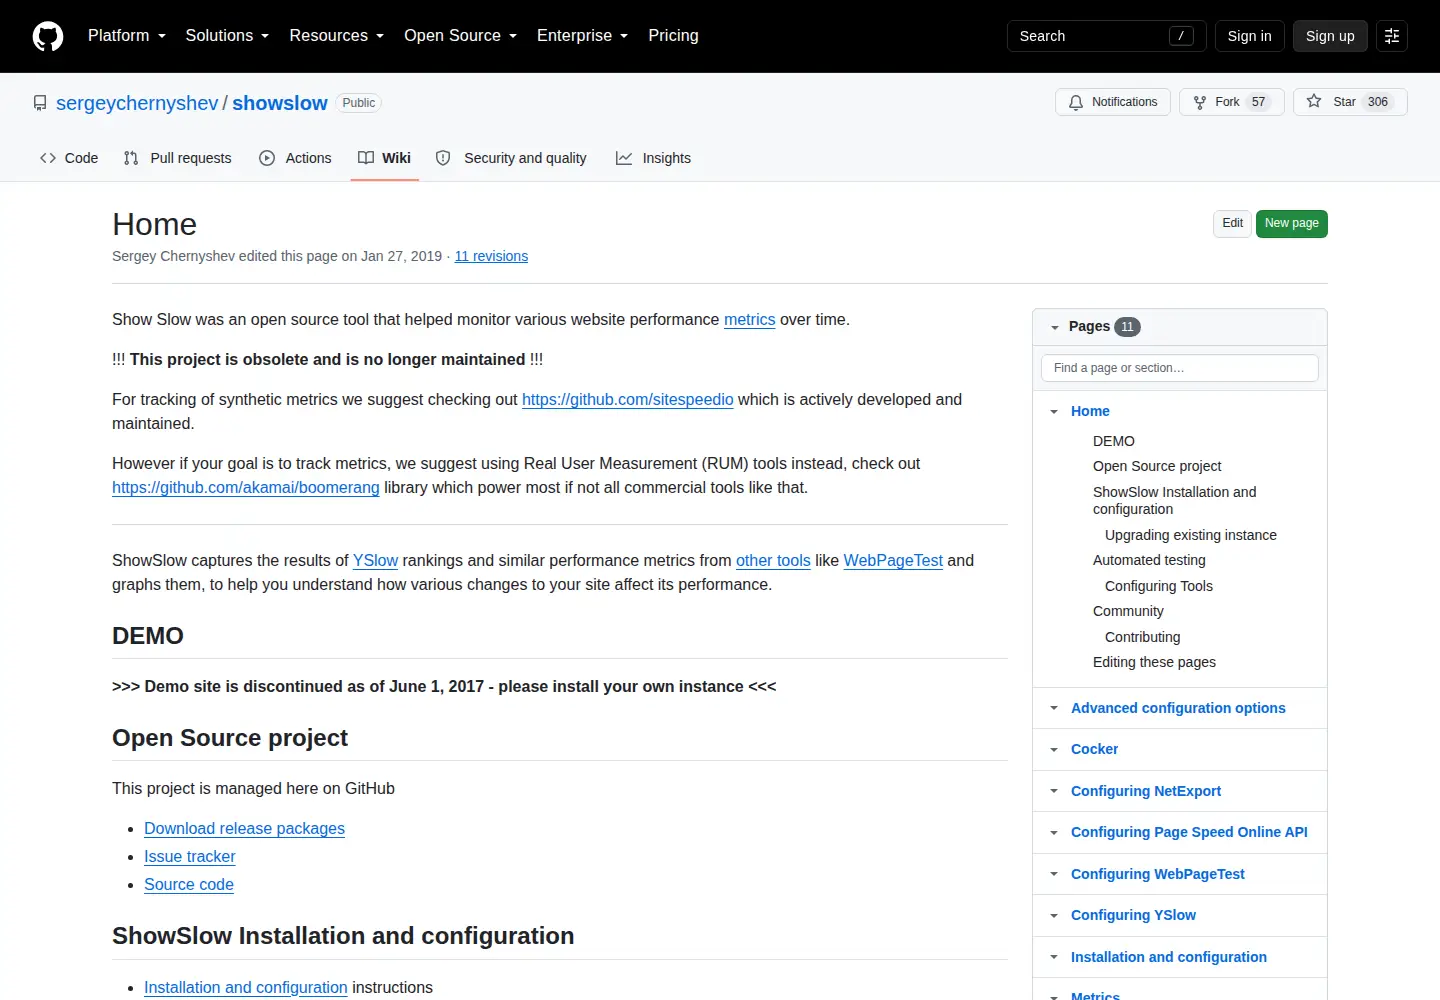Collapse the Pages list toggle

pyautogui.click(x=1054, y=327)
